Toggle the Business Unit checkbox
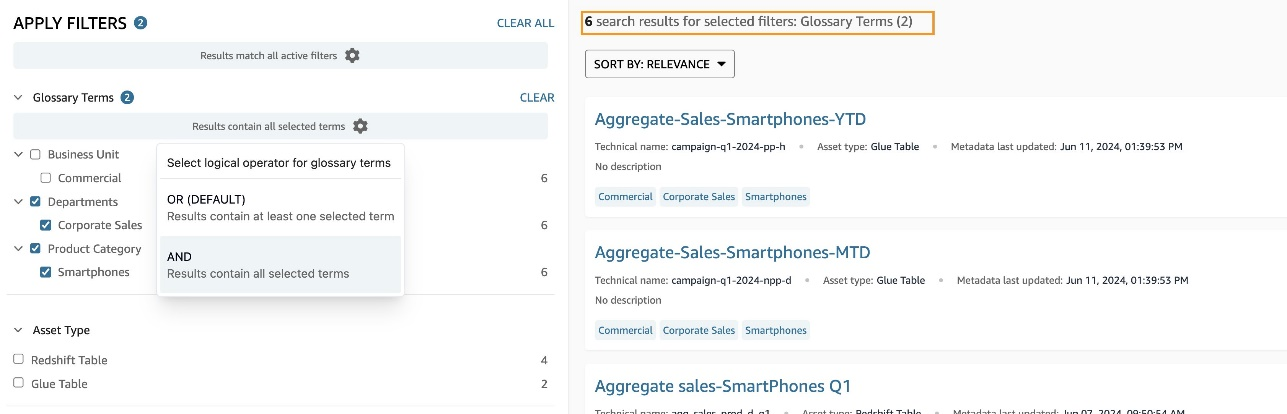The height and width of the screenshot is (414, 1287). pyautogui.click(x=35, y=155)
